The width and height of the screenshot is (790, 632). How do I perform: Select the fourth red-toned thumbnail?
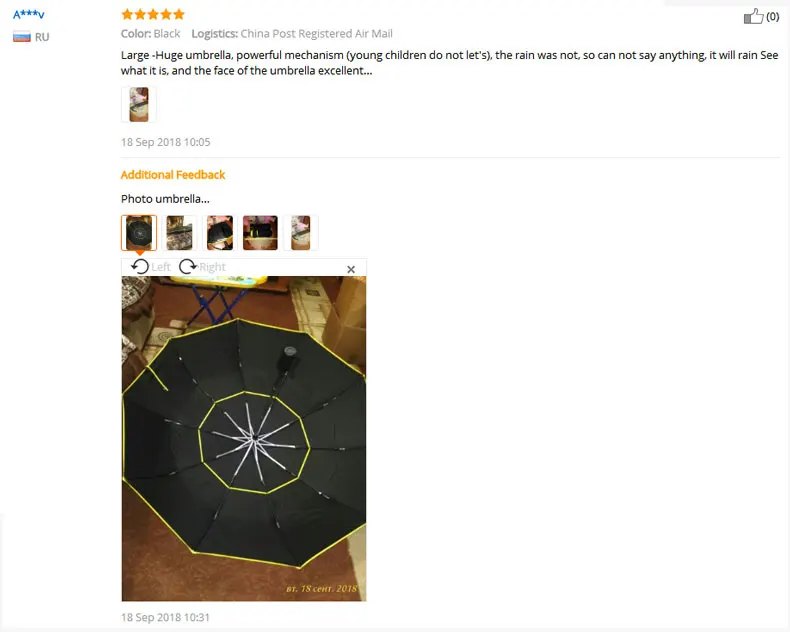click(260, 233)
